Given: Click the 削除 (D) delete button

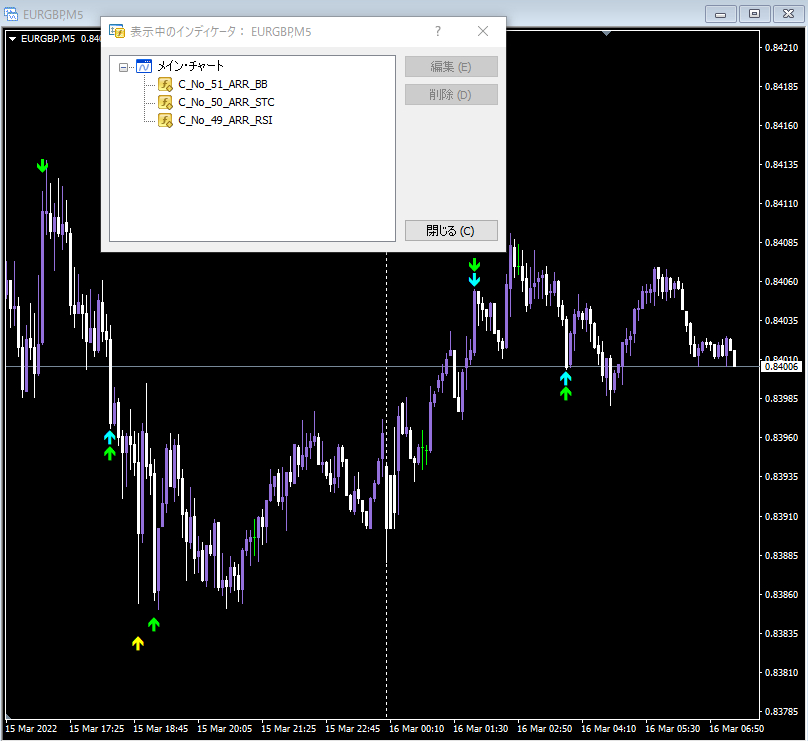Looking at the screenshot, I should (451, 95).
